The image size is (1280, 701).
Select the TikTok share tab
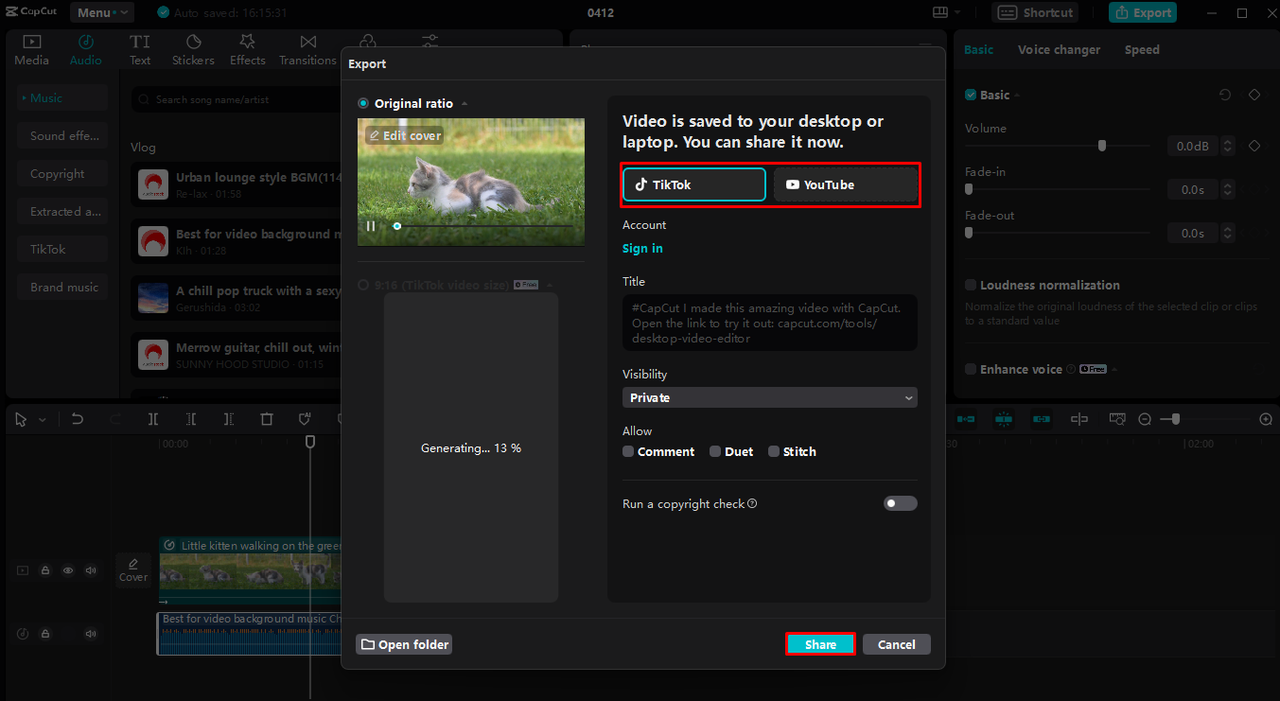coord(694,185)
